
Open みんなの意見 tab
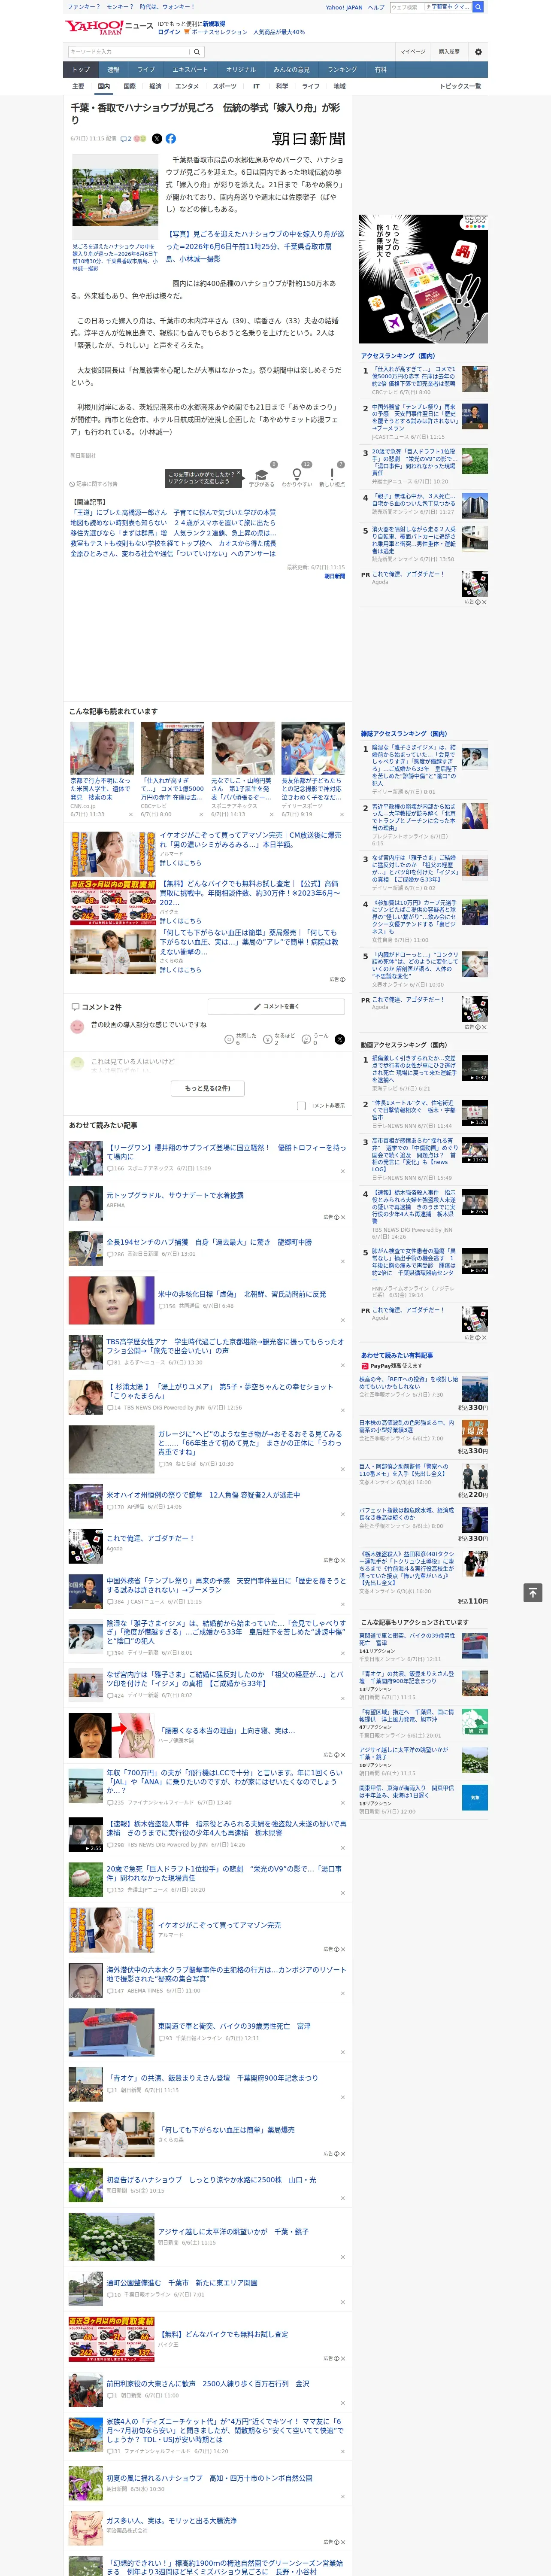tap(291, 70)
